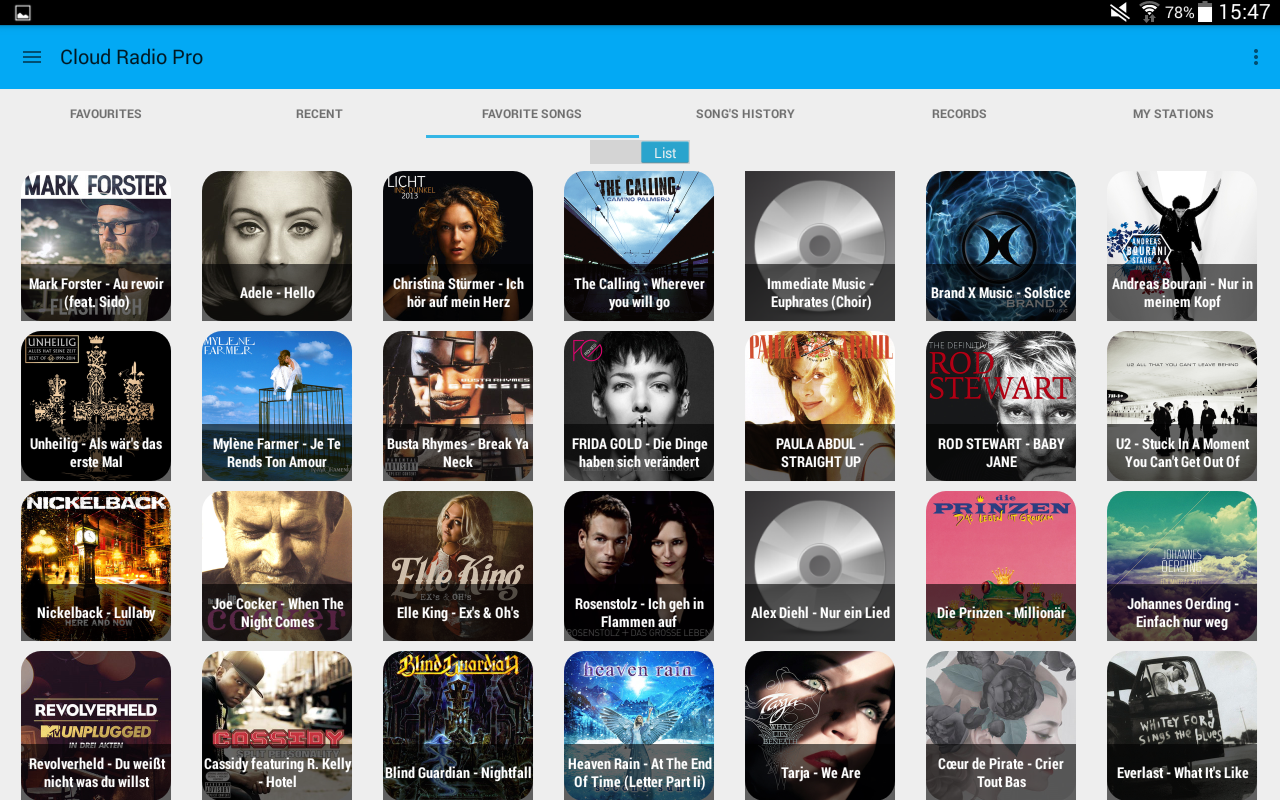The image size is (1280, 800).
Task: Open Johannes Oerding - Einfach nur weg
Action: [1182, 566]
